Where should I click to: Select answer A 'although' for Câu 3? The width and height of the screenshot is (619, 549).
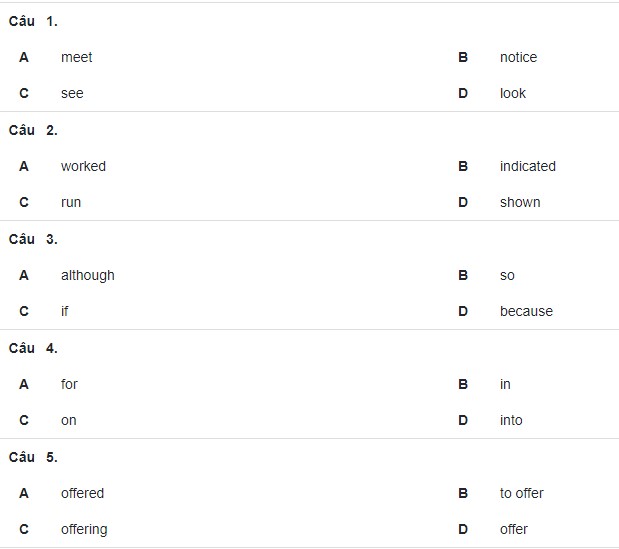tap(88, 275)
